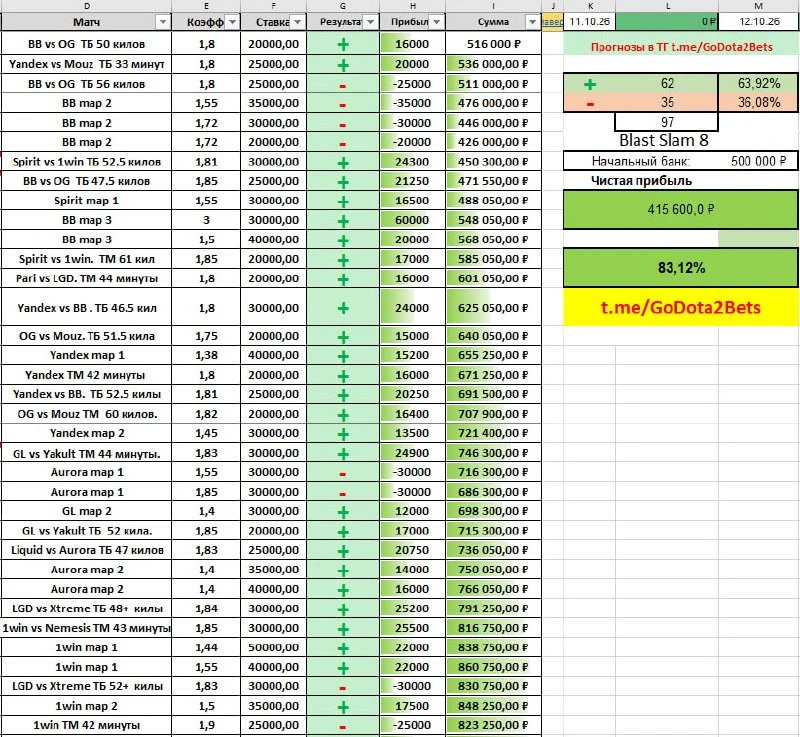This screenshot has height=737, width=800.
Task: Click the plus result for 1win vs Nemesis ТМ 43 минуты
Action: pyautogui.click(x=343, y=629)
